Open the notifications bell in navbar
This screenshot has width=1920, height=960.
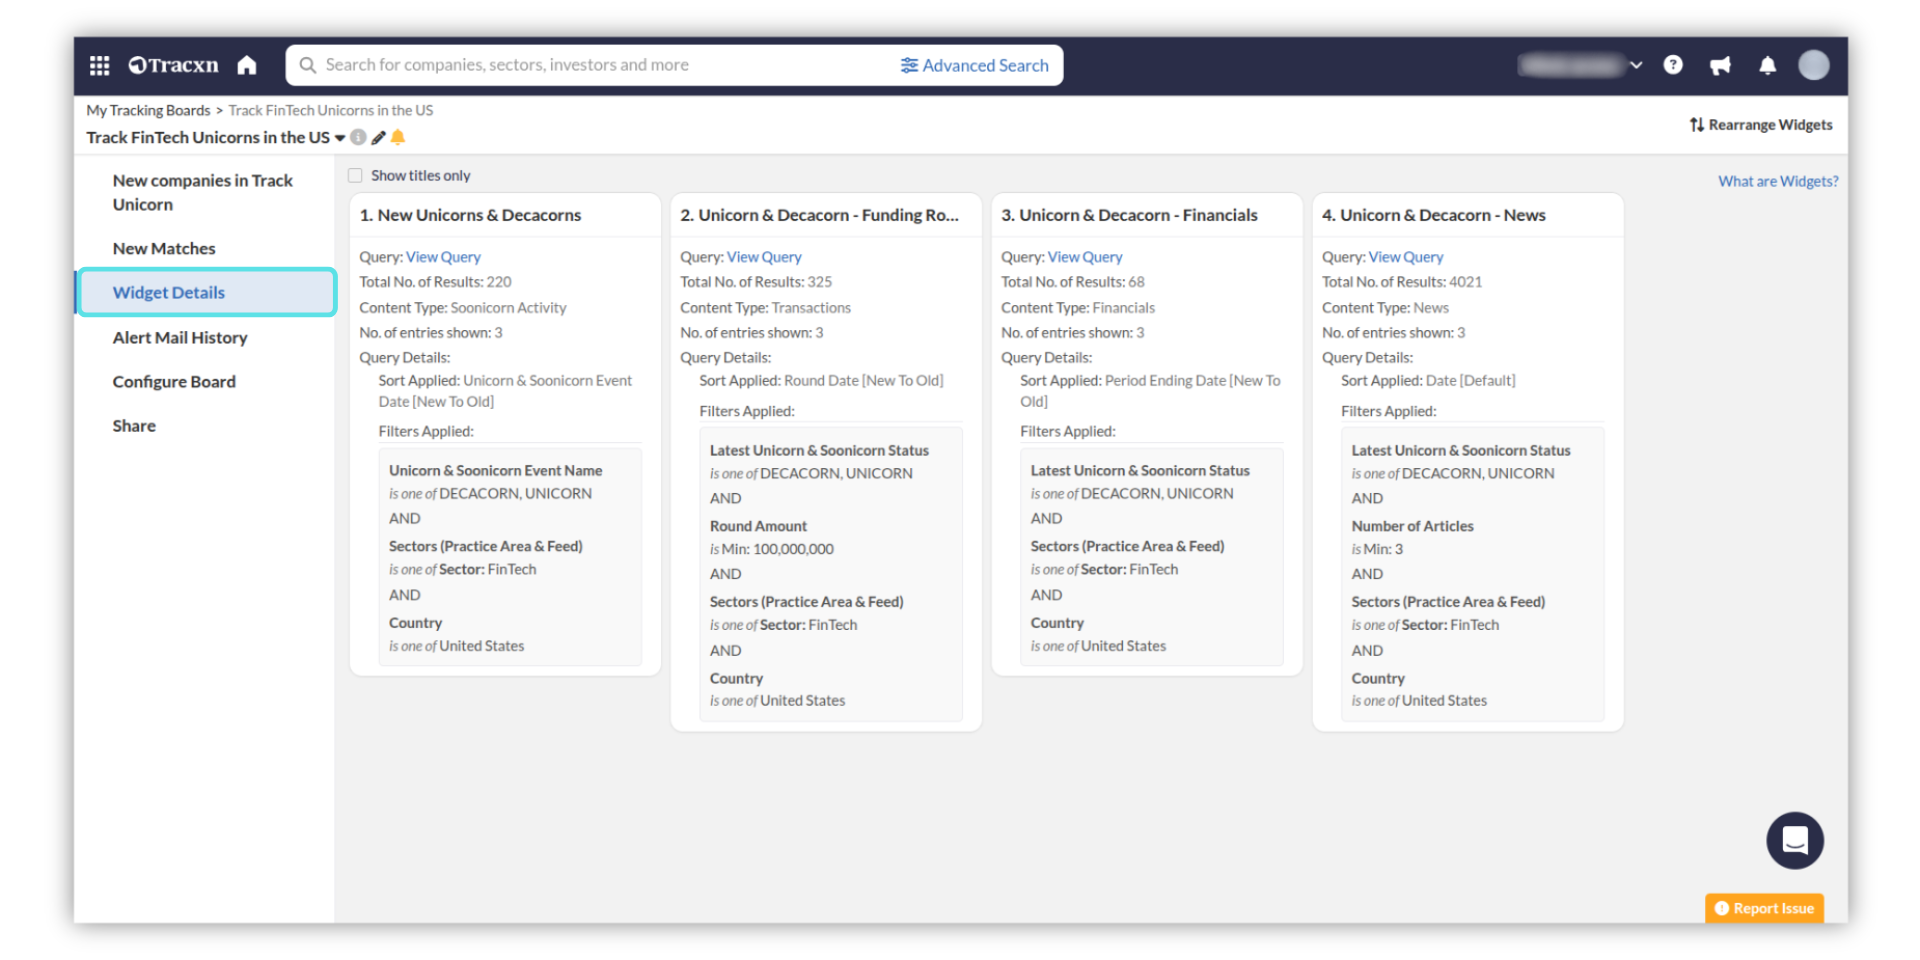click(x=1767, y=66)
